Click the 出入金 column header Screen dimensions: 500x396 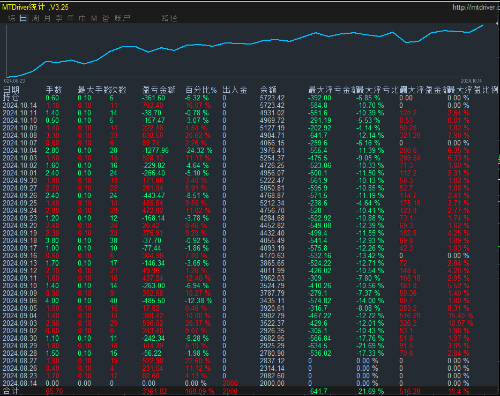tap(235, 90)
